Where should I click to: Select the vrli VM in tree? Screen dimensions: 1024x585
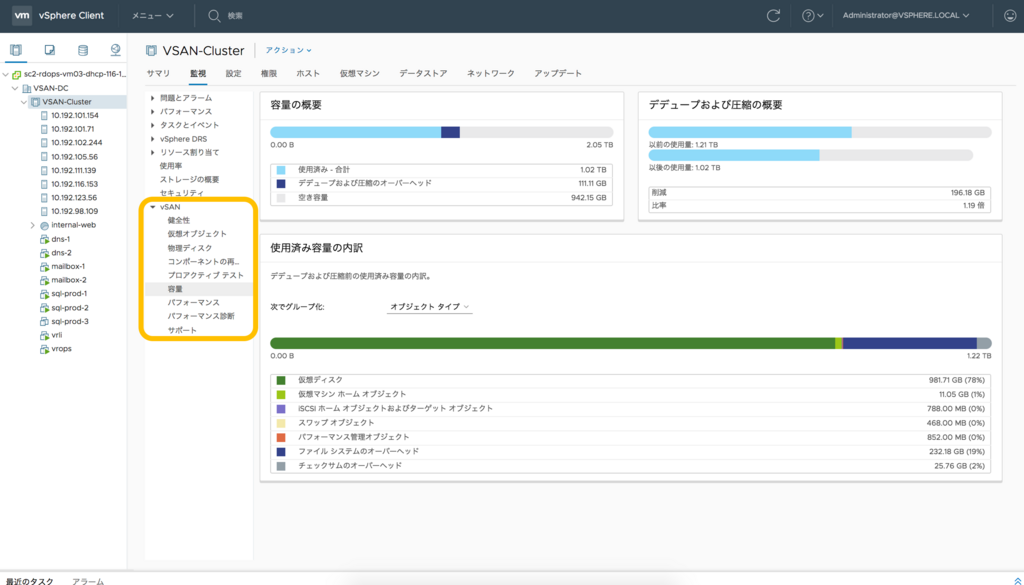[57, 335]
